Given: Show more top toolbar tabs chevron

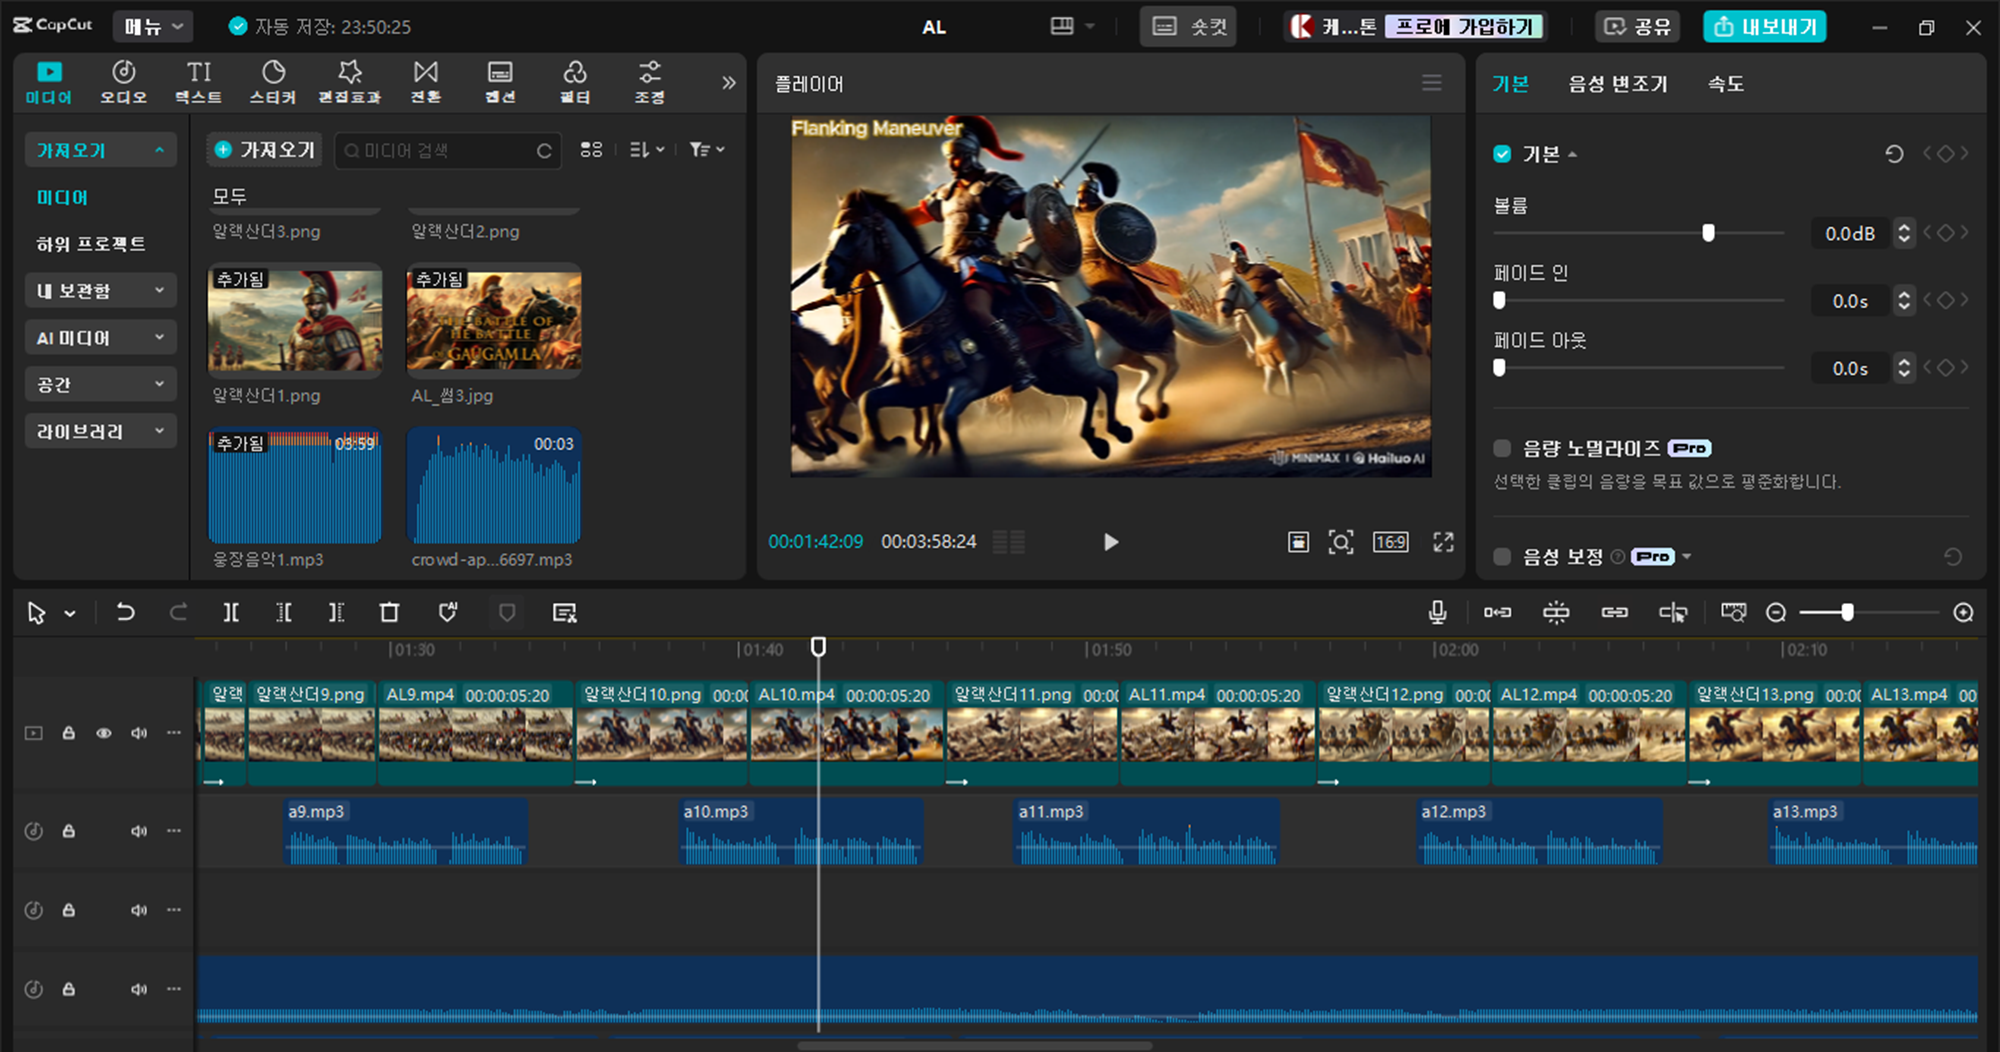Looking at the screenshot, I should coord(729,83).
